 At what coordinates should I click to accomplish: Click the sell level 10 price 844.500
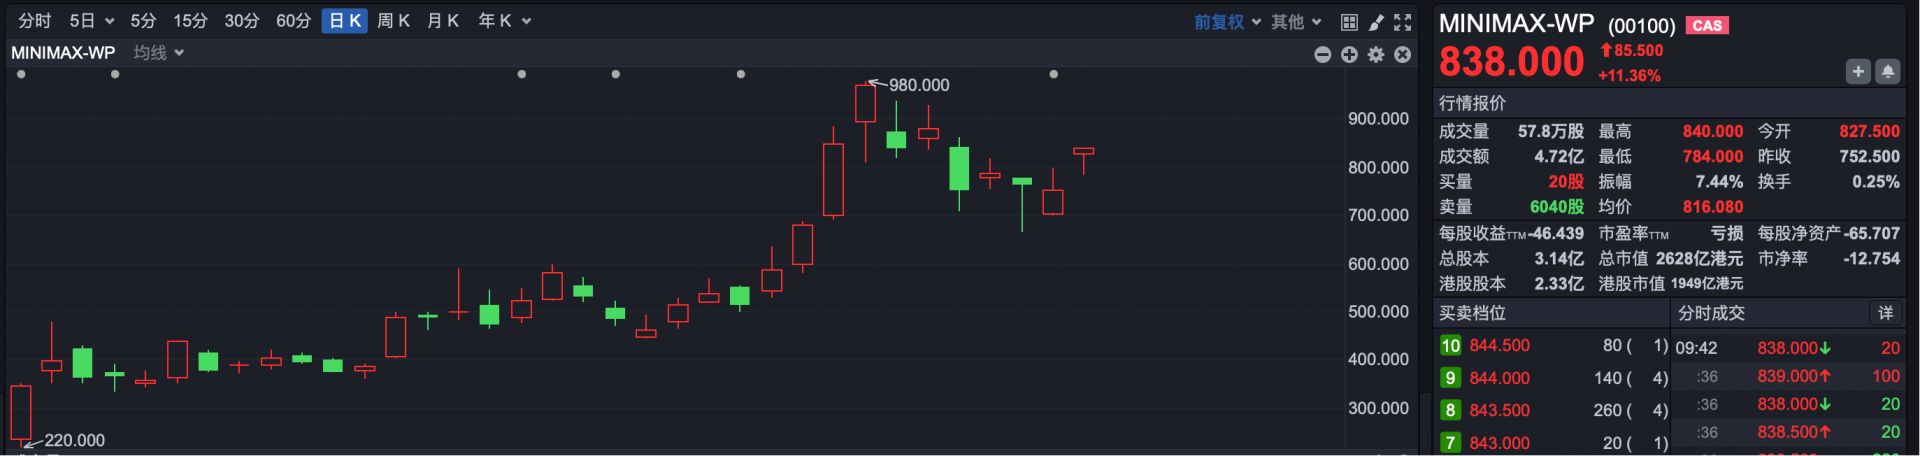point(1499,346)
